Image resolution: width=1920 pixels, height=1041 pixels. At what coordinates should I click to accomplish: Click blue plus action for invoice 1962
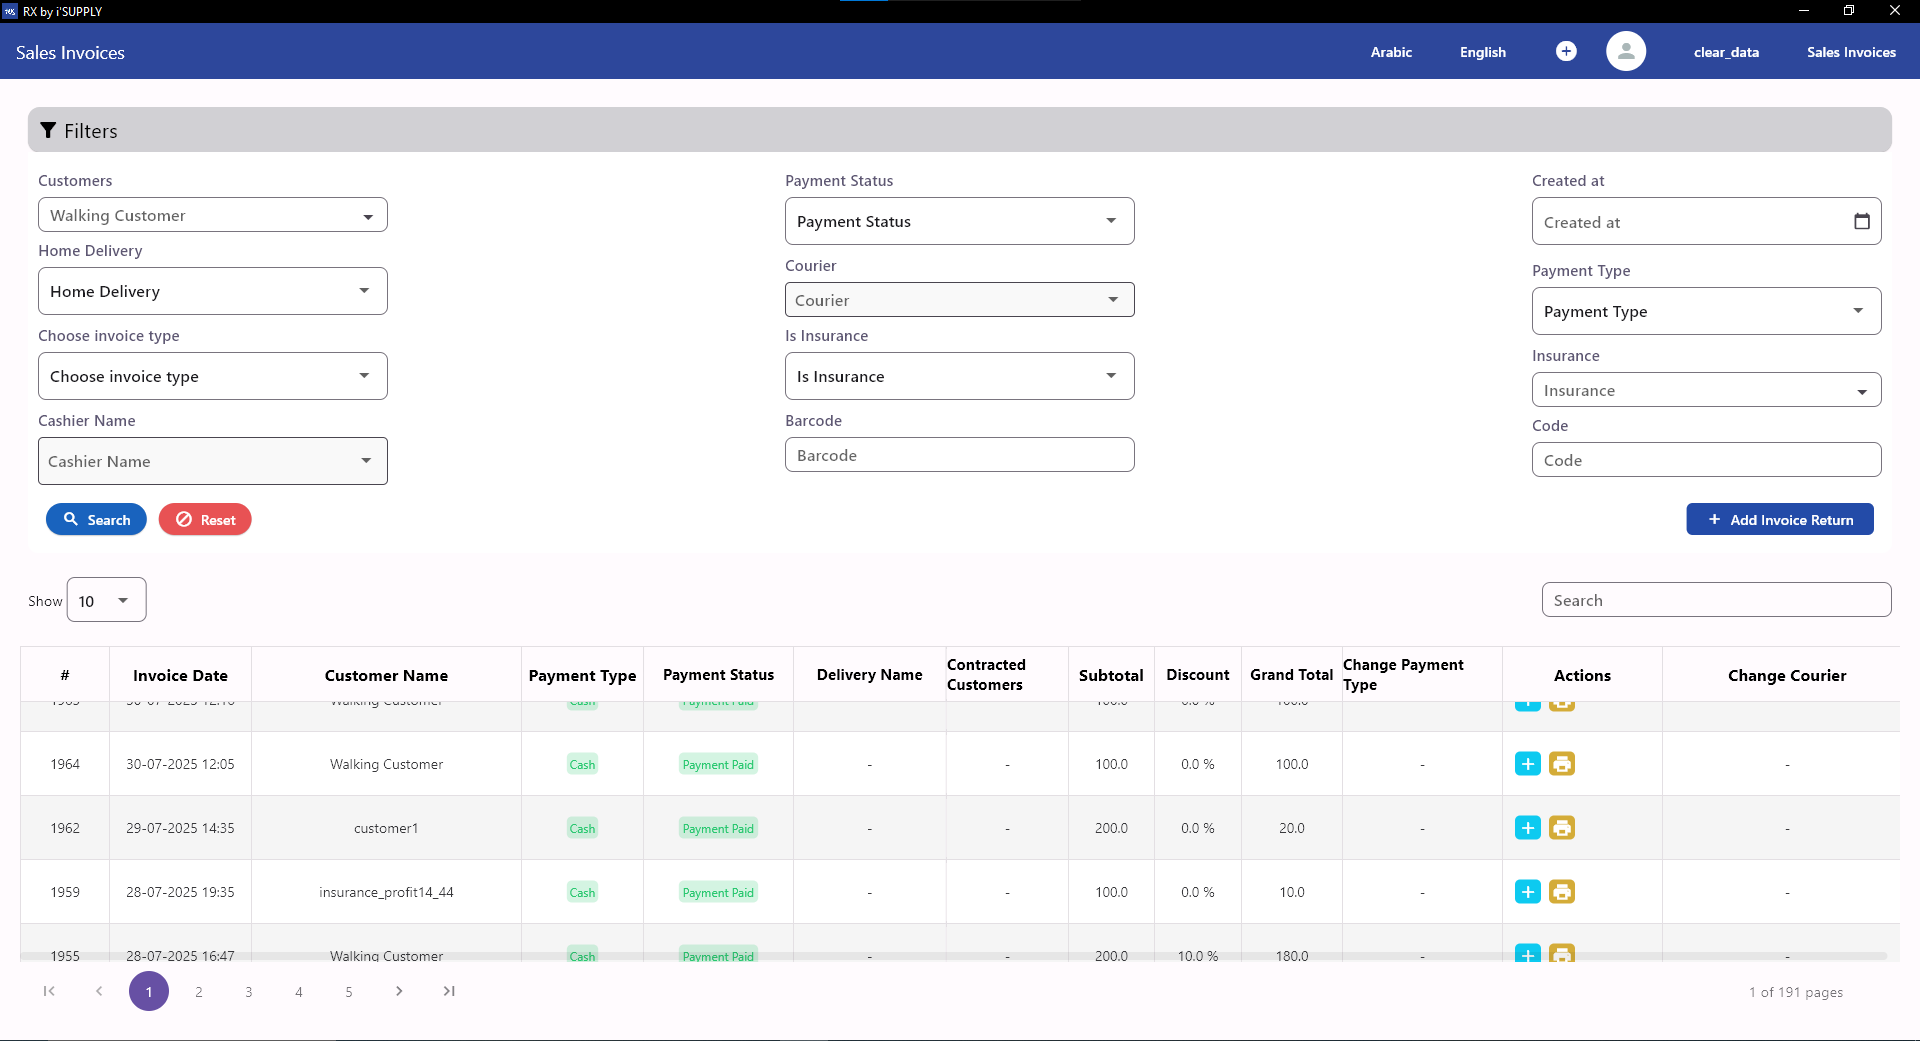1528,828
